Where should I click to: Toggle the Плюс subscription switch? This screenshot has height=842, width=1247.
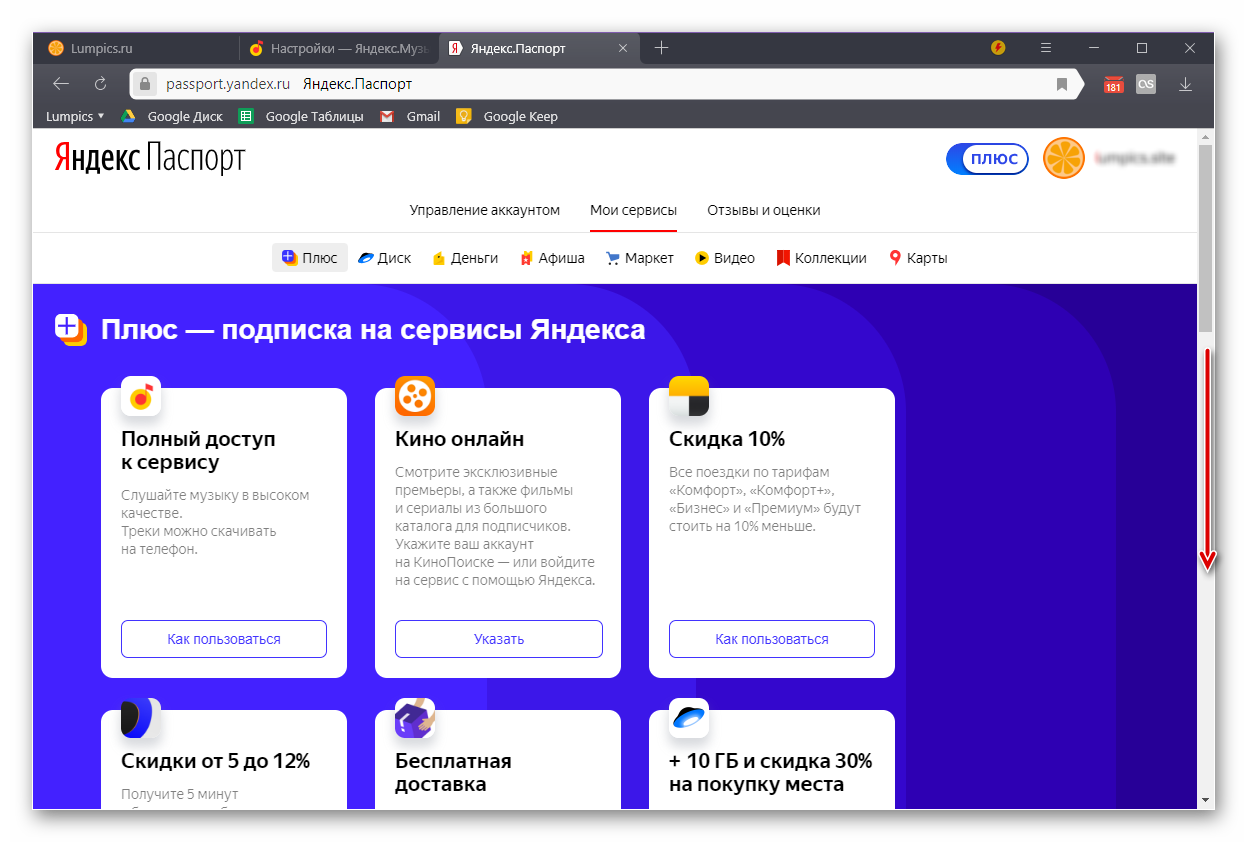pos(987,158)
